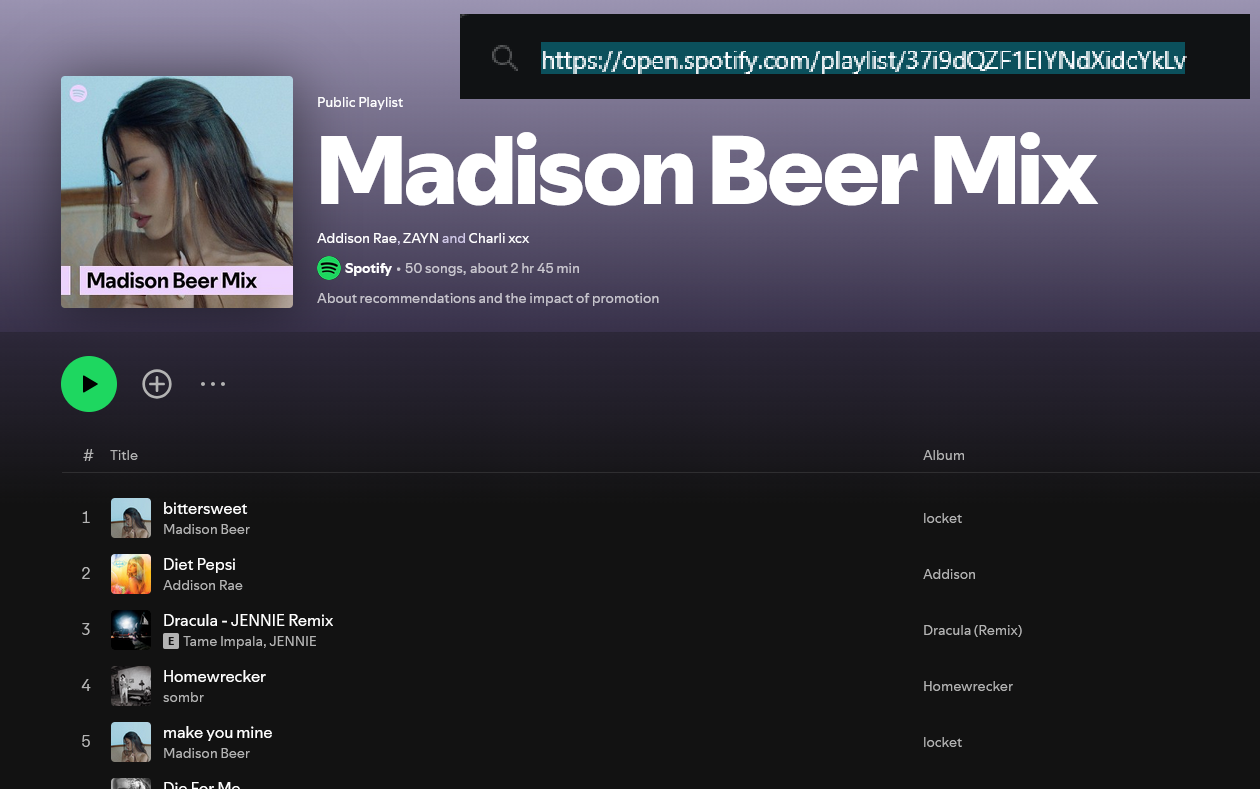The image size is (1260, 789).
Task: Open the Madison Beer Mix cover image
Action: pos(177,192)
